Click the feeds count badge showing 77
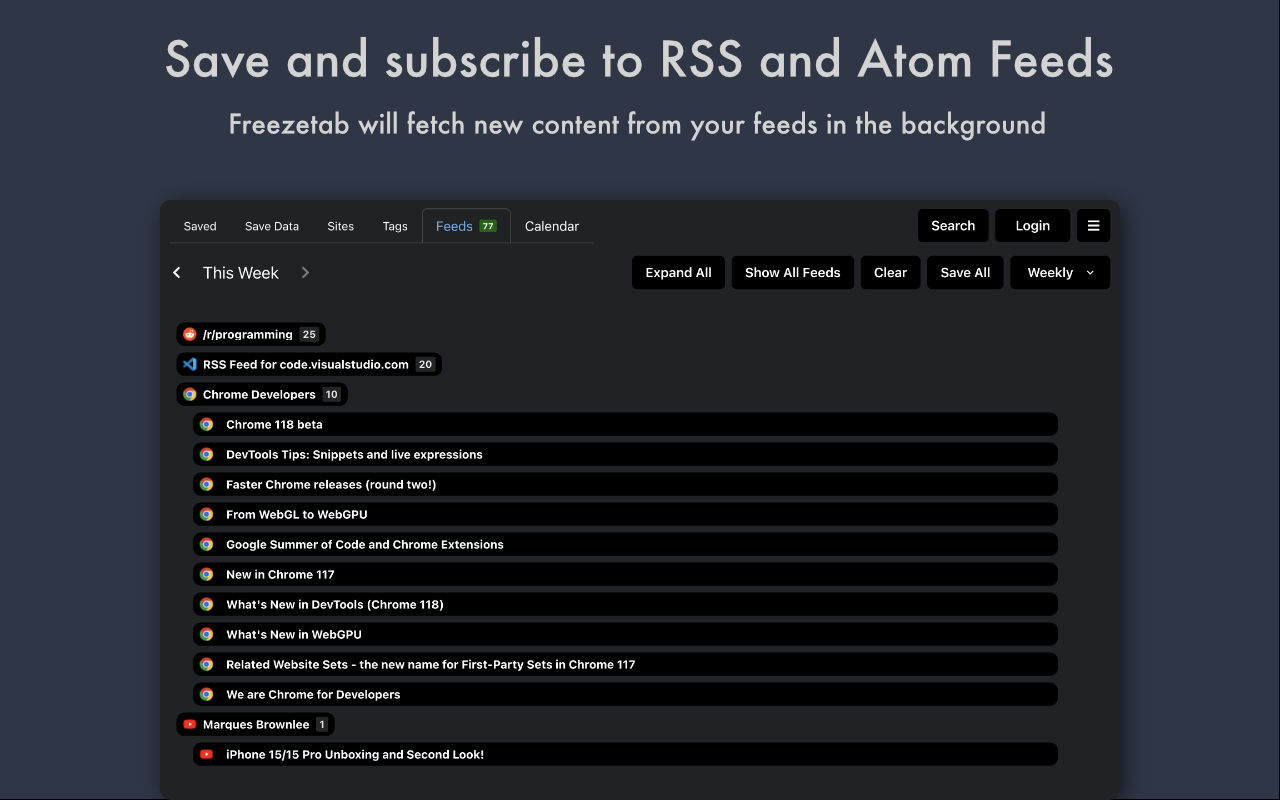This screenshot has height=800, width=1280. click(x=488, y=226)
